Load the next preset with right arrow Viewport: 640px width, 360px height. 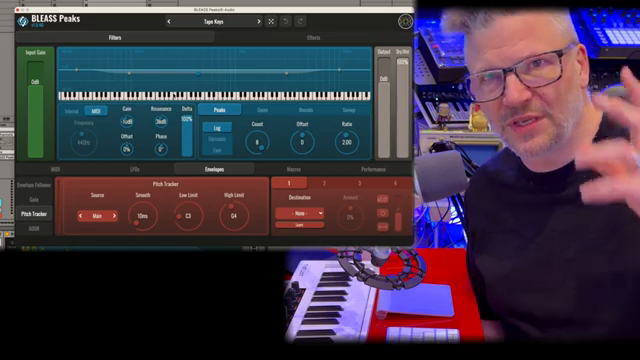click(258, 22)
